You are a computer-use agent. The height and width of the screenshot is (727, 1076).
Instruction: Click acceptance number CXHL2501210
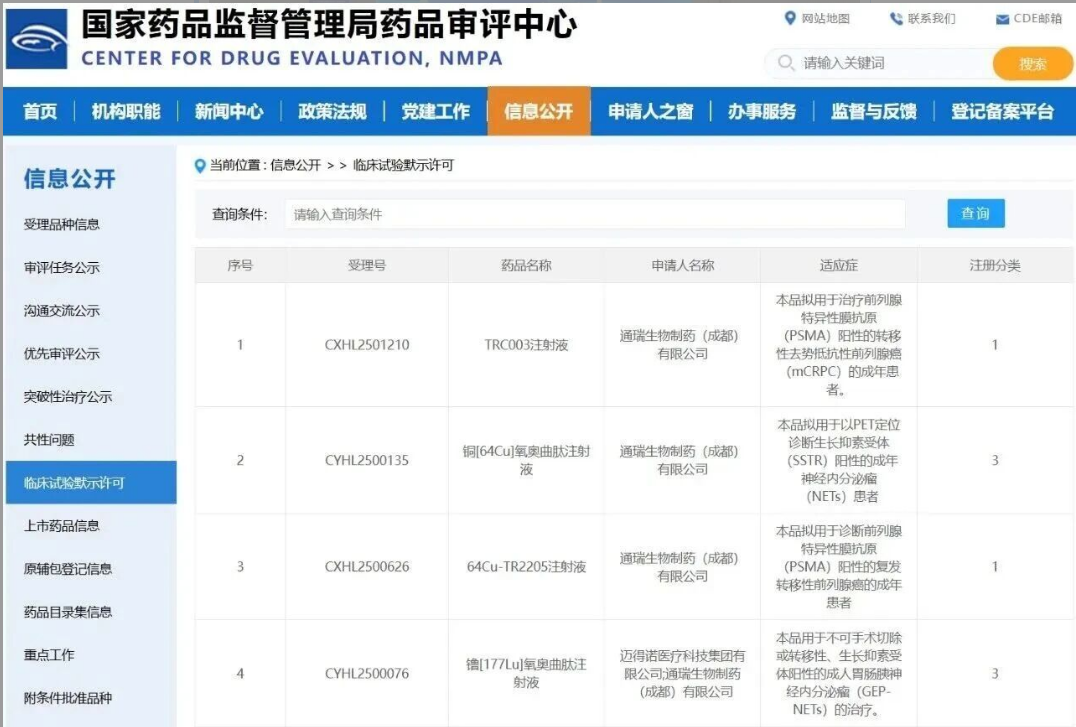coord(367,345)
